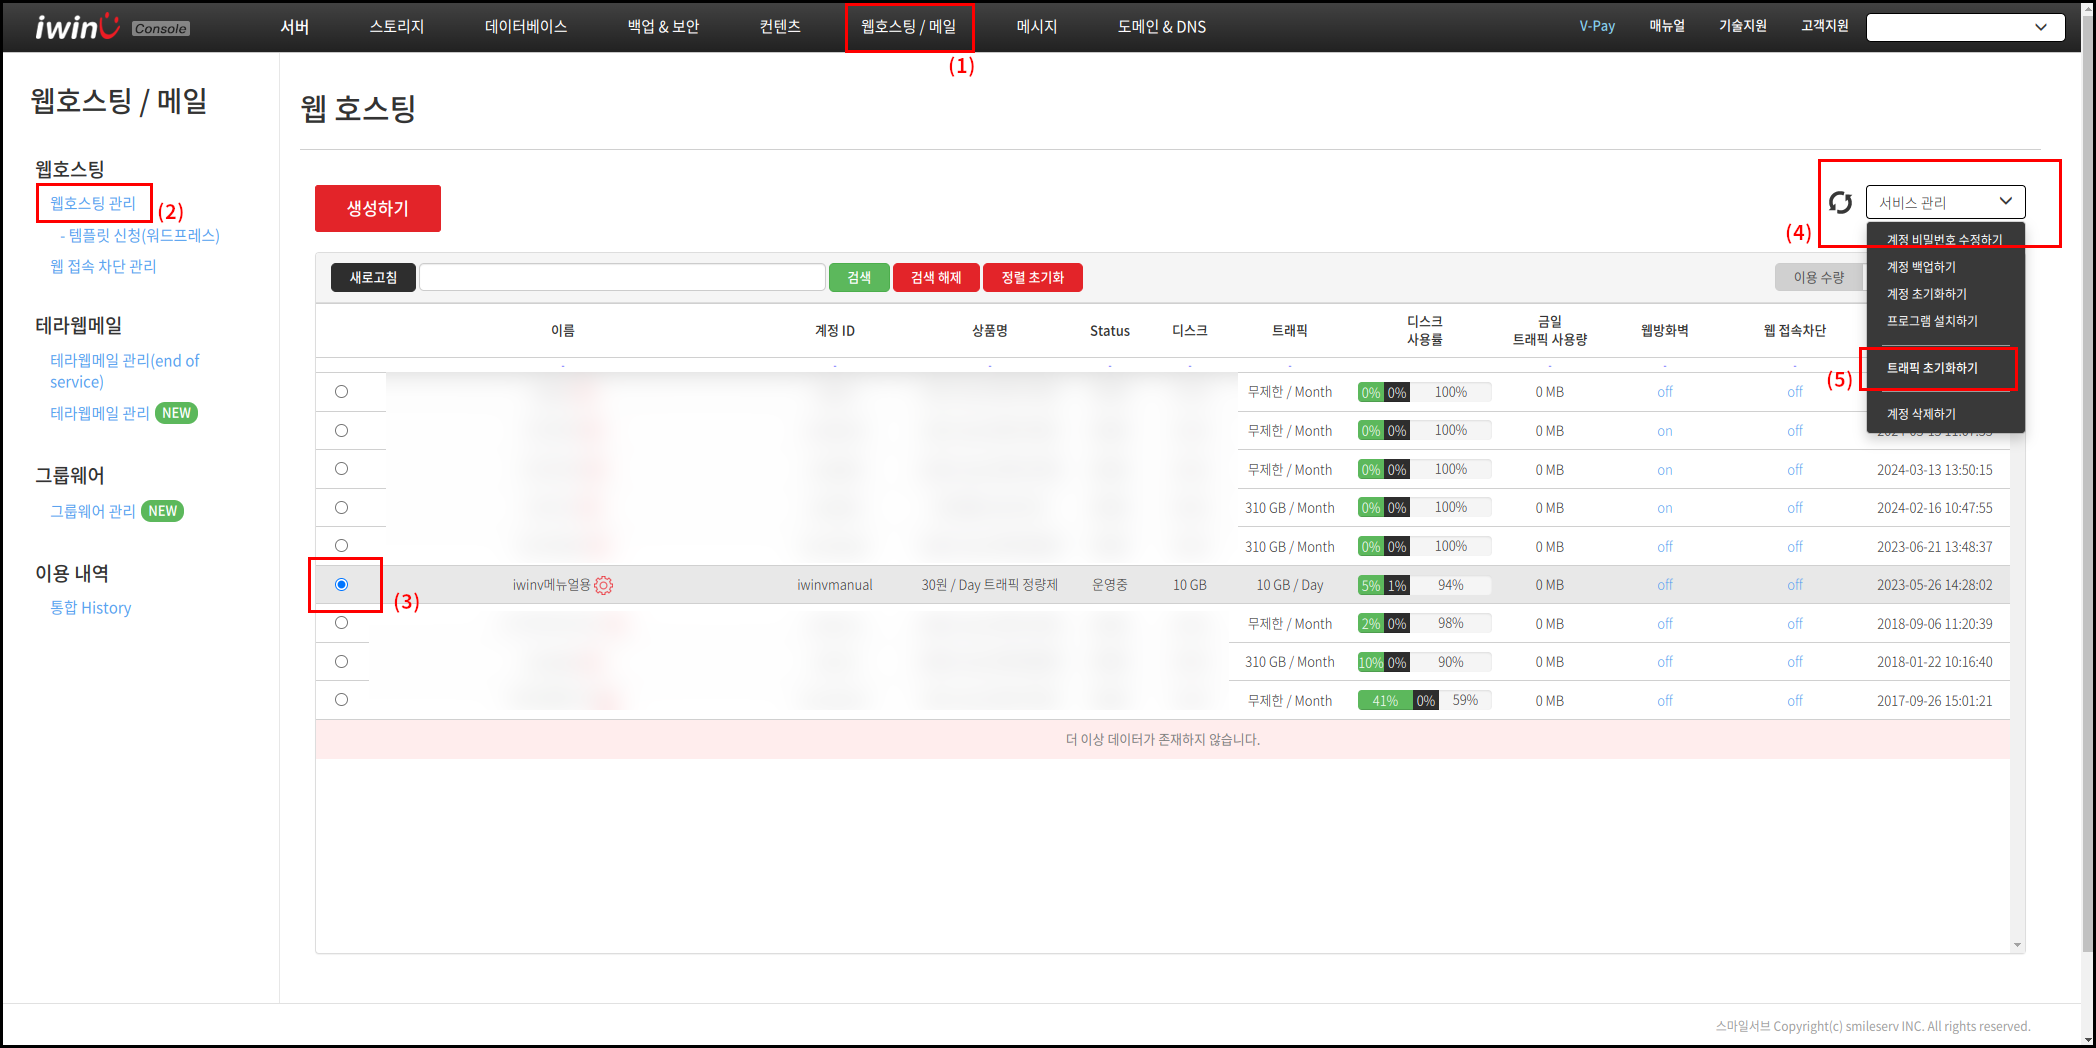This screenshot has height=1048, width=2096.
Task: Open the 백업 & 보안 top menu
Action: click(663, 27)
